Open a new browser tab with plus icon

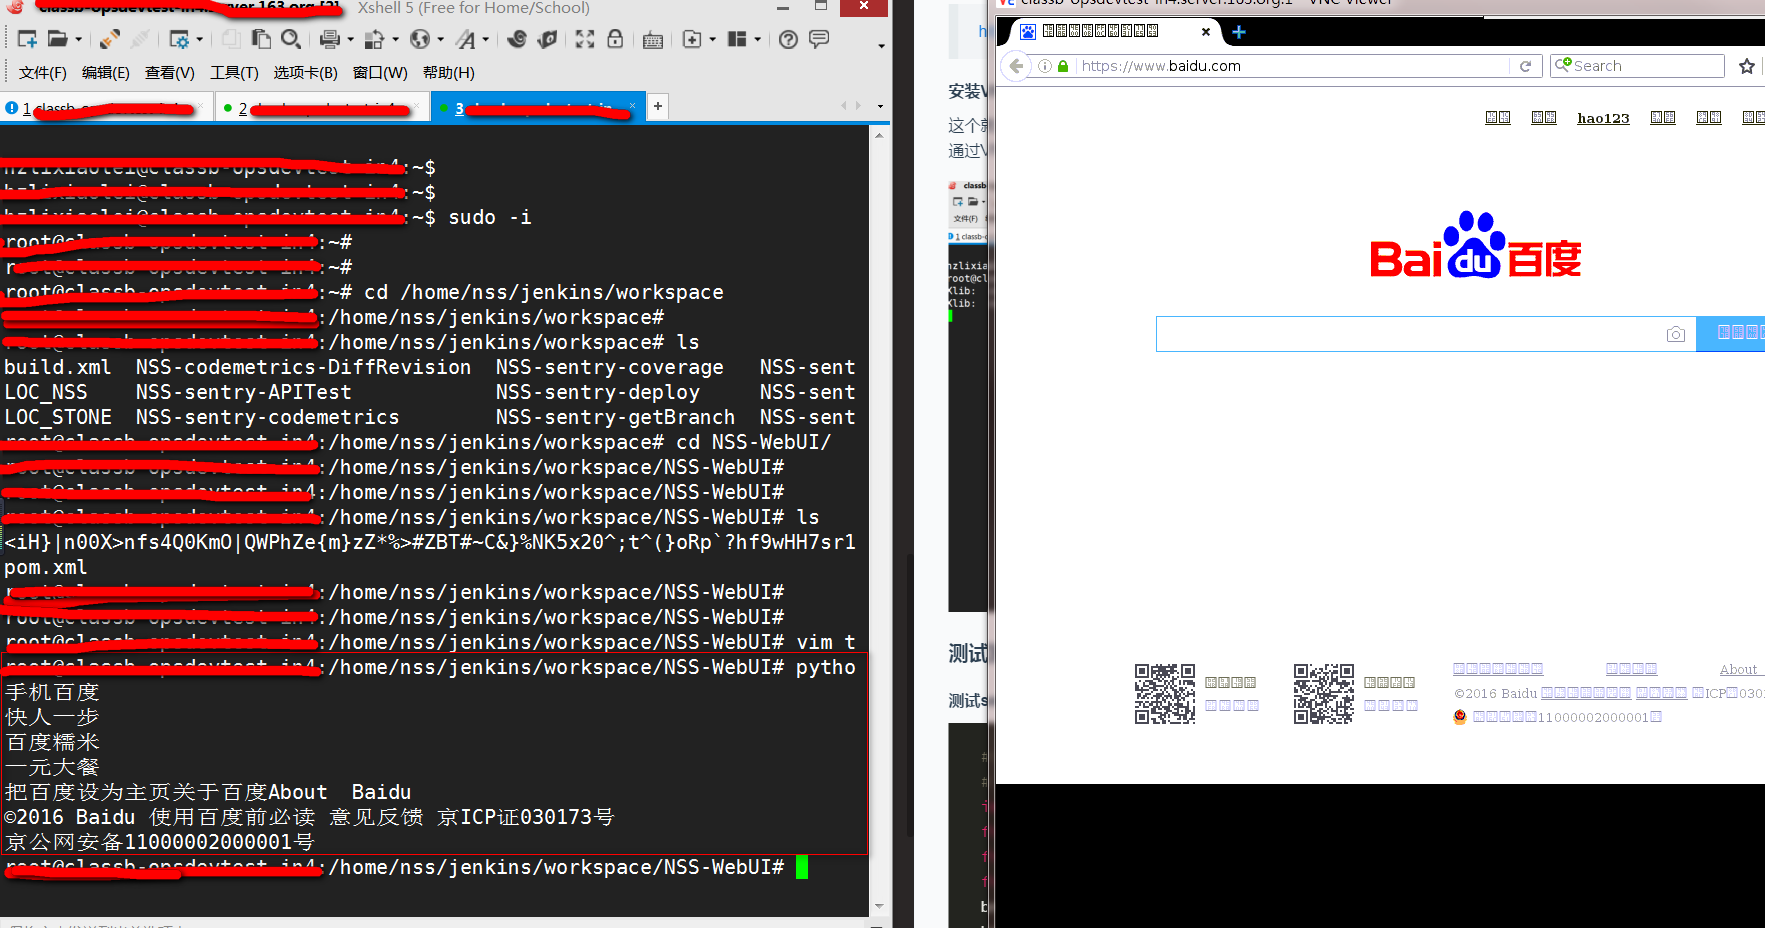point(1238,32)
